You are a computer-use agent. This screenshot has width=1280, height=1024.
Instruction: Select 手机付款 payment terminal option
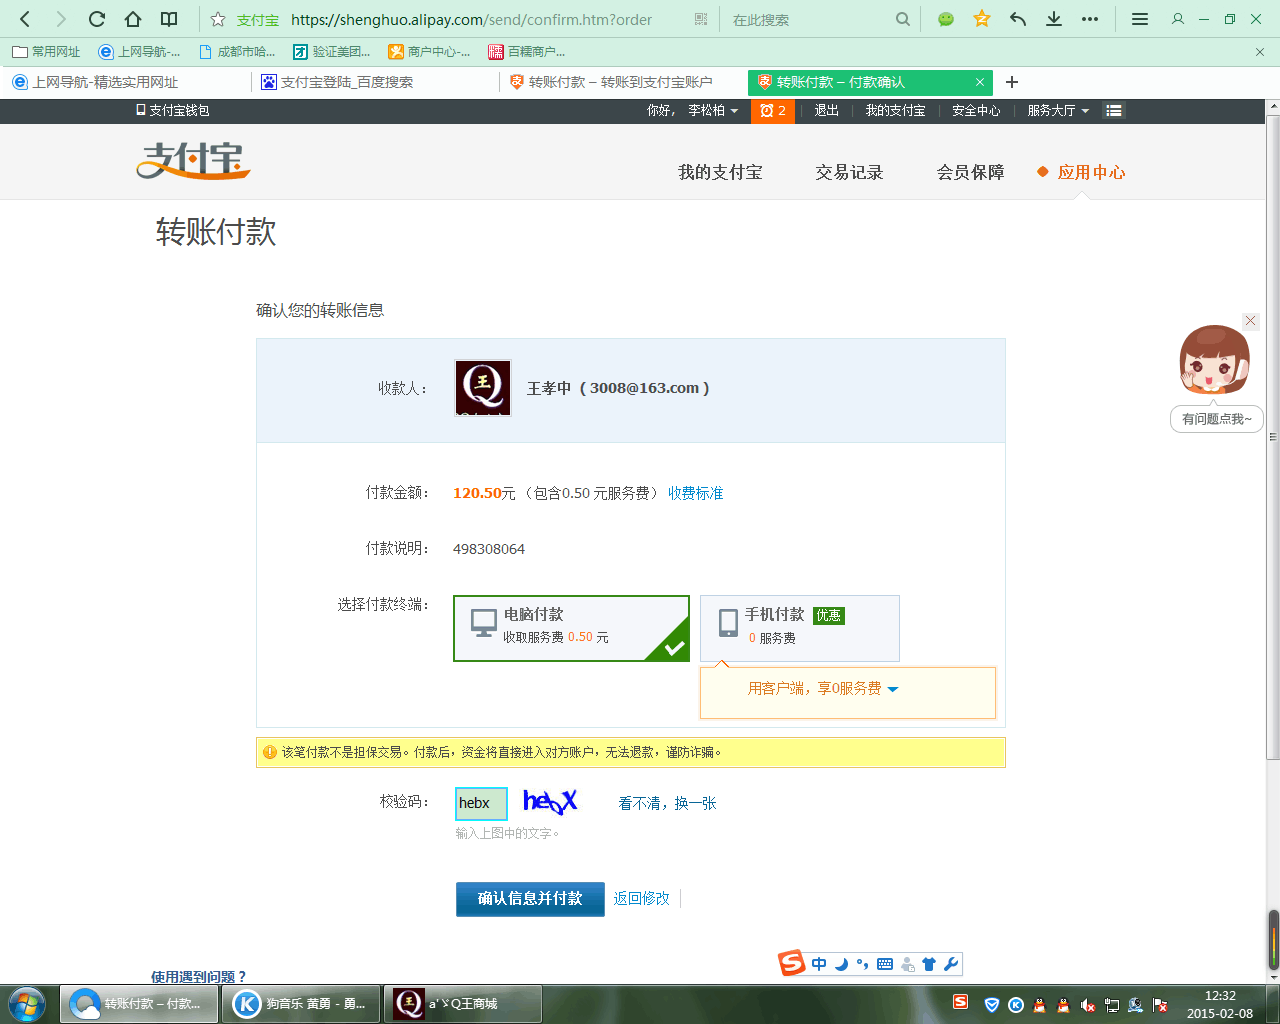pos(800,628)
